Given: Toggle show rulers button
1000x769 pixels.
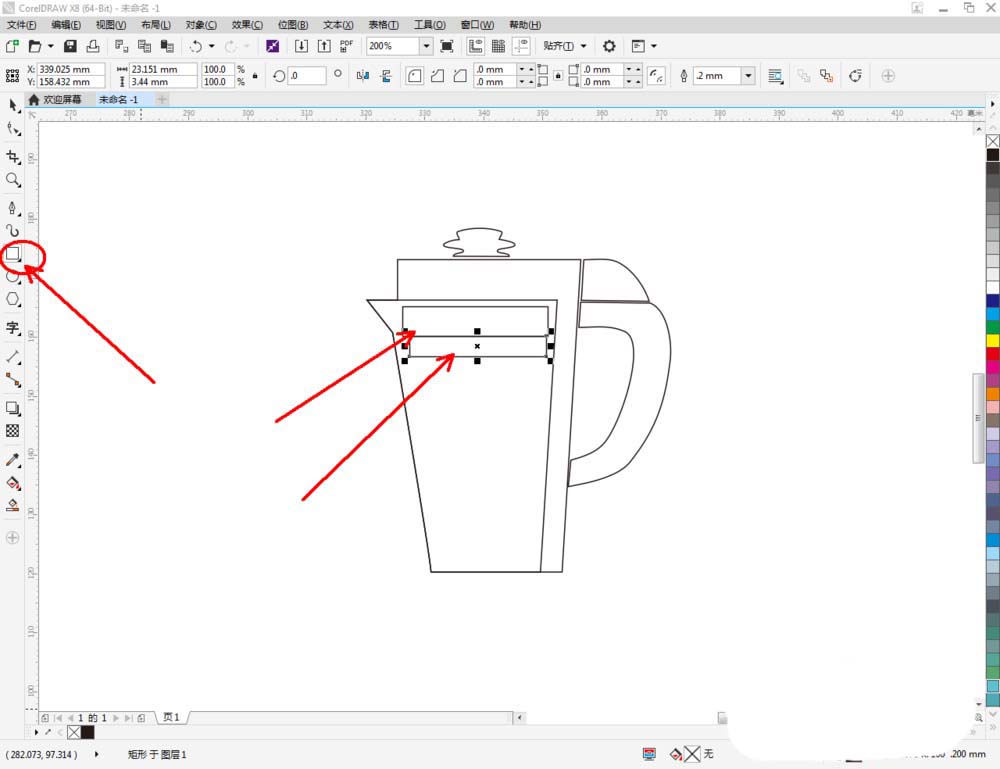Looking at the screenshot, I should (x=474, y=46).
